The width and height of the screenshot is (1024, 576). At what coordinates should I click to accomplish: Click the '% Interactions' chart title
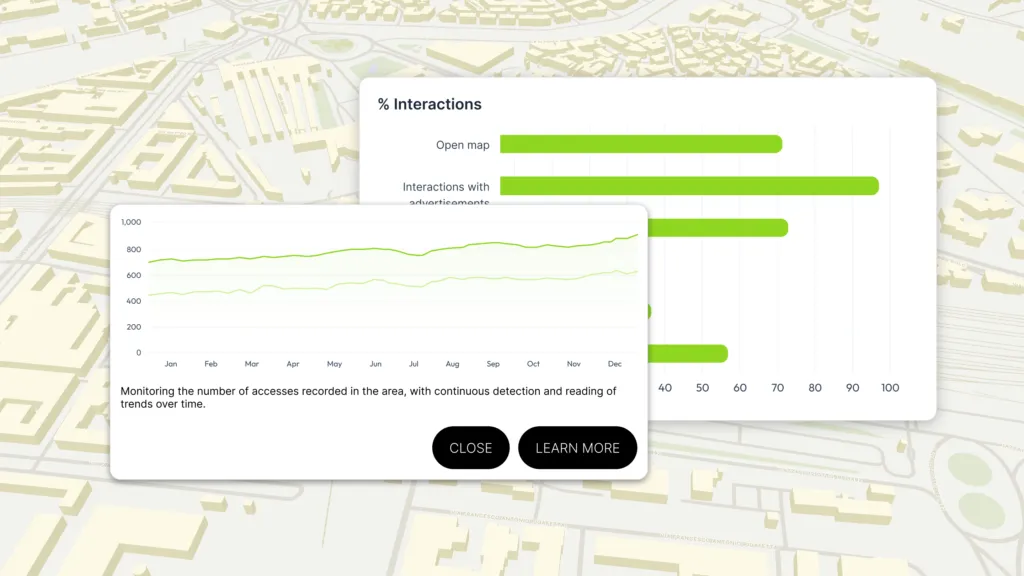click(429, 104)
